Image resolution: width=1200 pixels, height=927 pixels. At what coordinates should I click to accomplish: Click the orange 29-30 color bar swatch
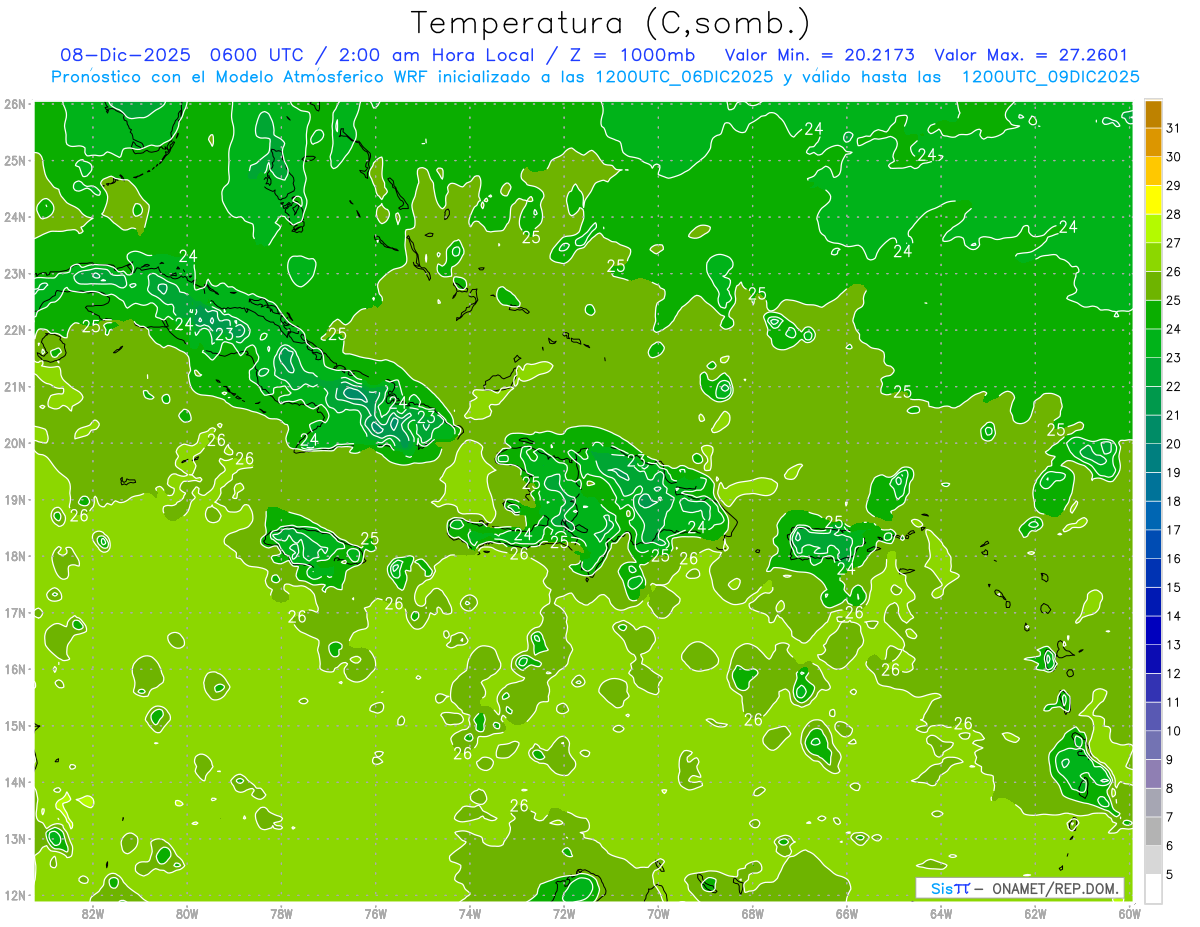[x=1153, y=171]
